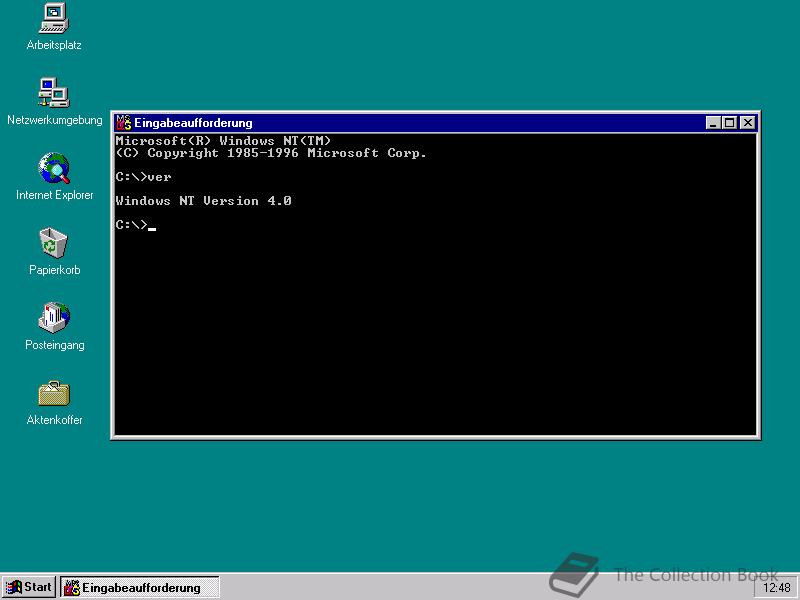Maximize the Eingabeaufforderung window

click(x=730, y=122)
